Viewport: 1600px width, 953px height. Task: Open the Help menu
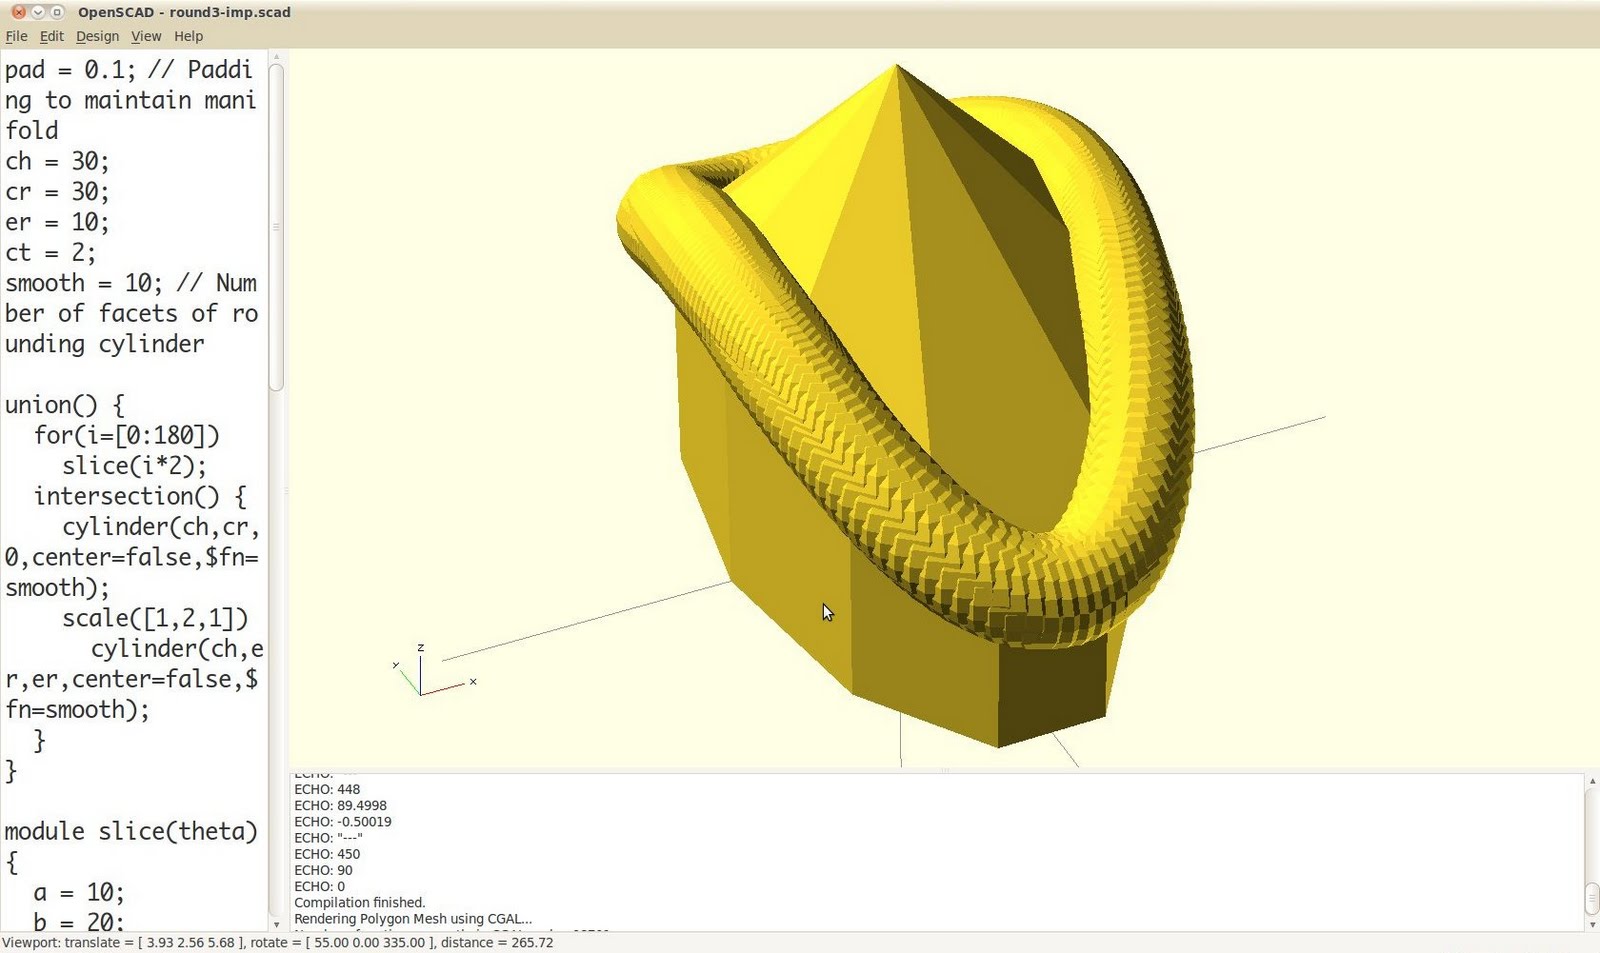[188, 36]
